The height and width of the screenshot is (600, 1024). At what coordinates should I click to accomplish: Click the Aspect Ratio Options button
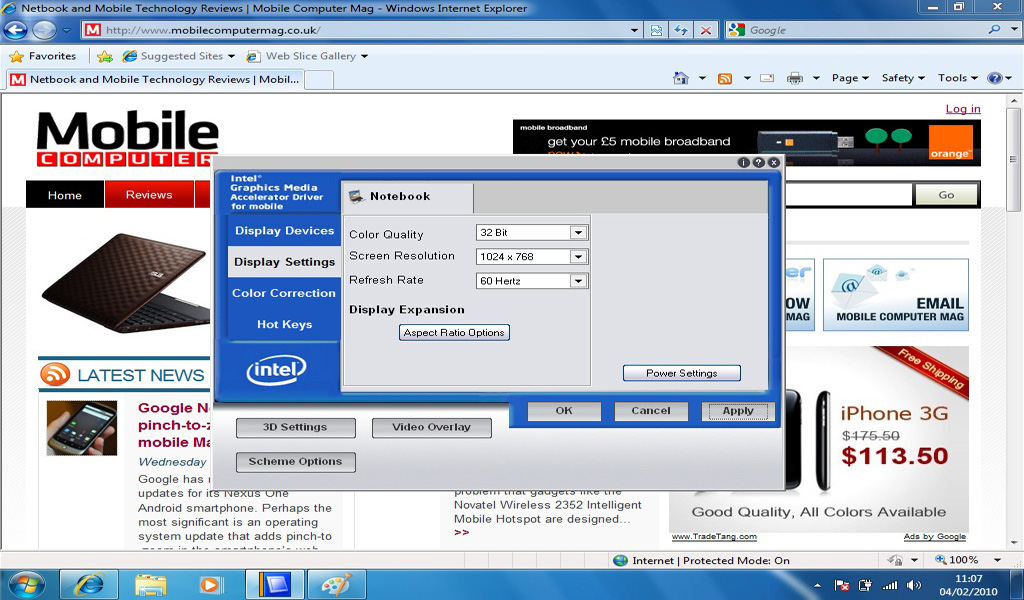[x=454, y=332]
